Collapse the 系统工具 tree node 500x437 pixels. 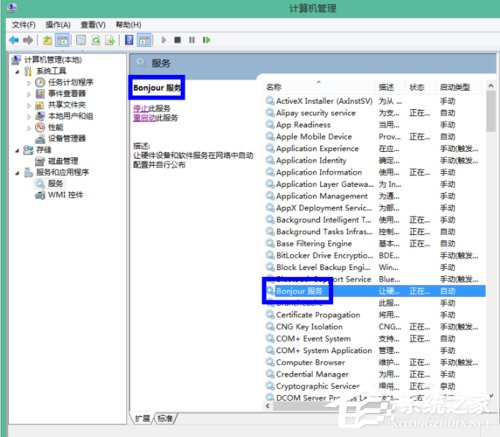coord(17,71)
